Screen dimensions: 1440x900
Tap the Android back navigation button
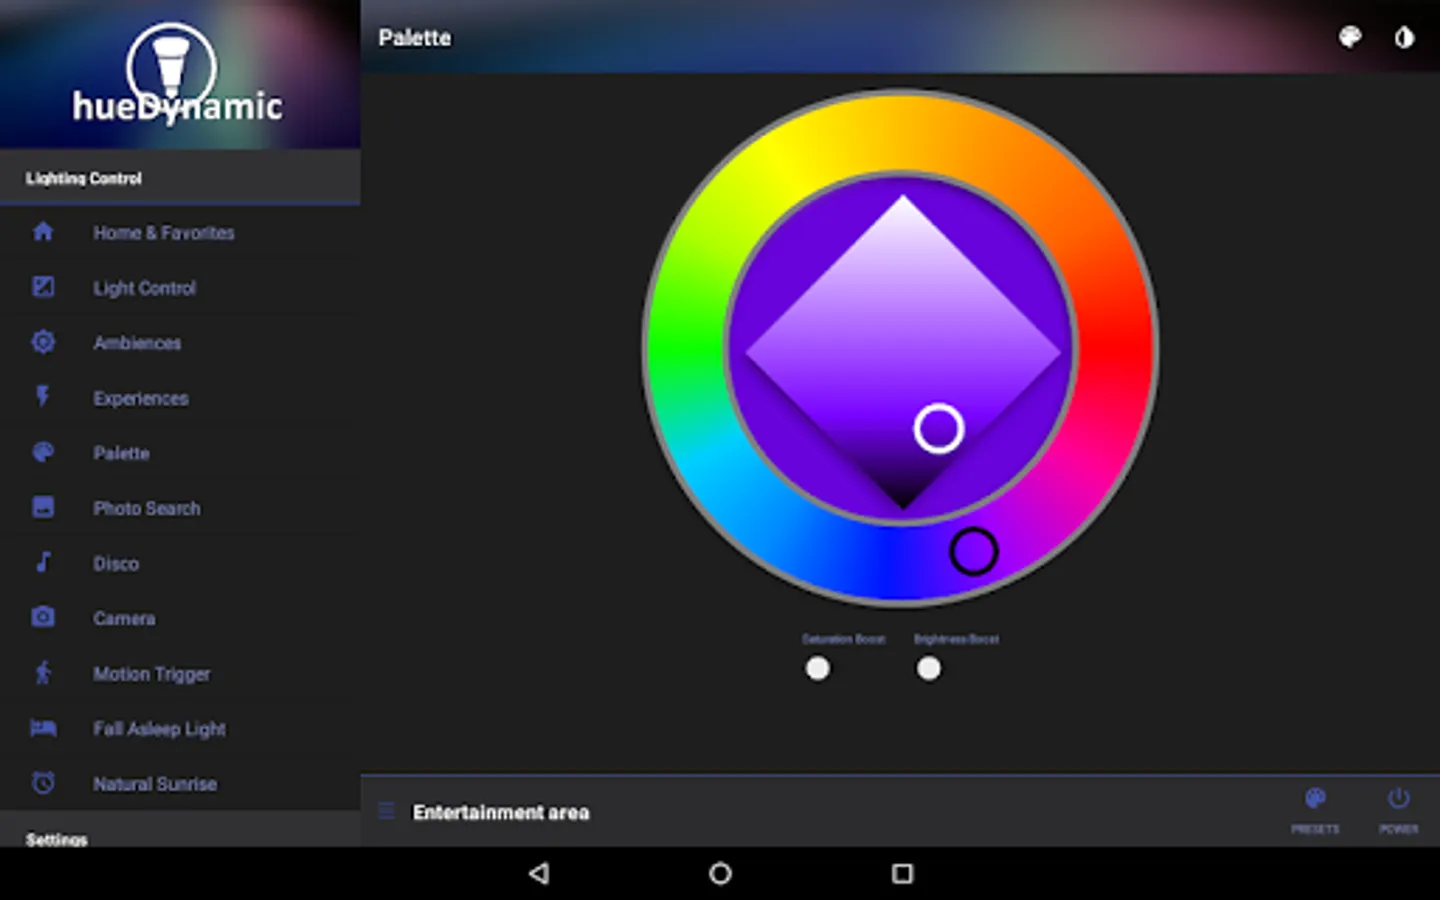539,873
